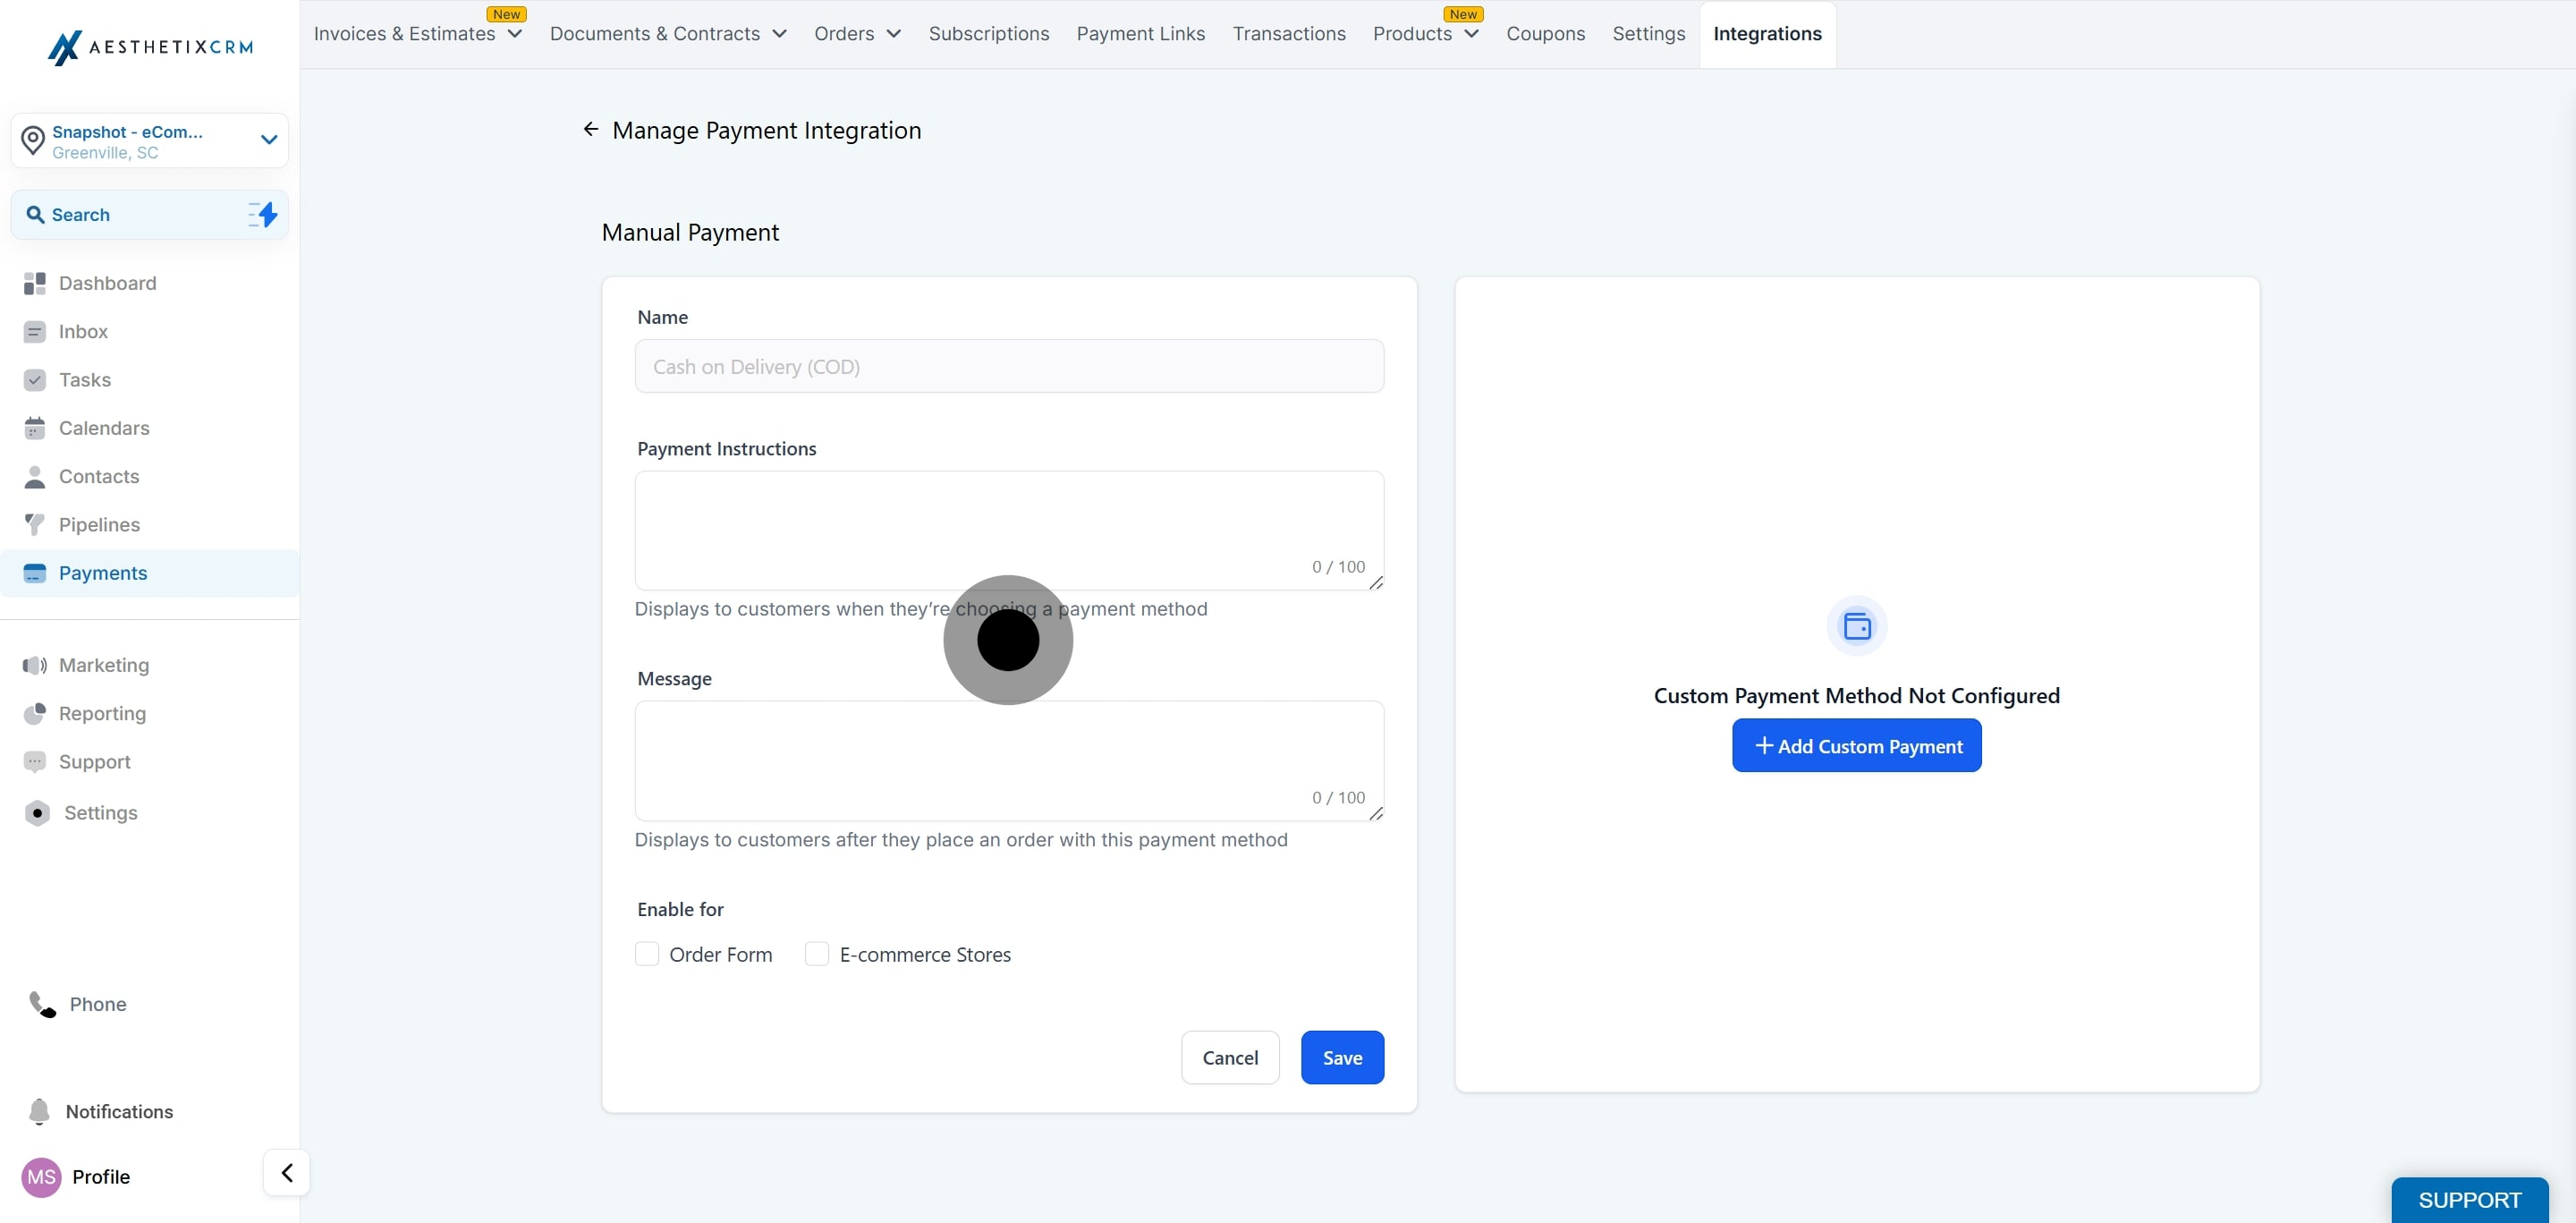
Task: Enable the Order Form checkbox
Action: click(647, 954)
